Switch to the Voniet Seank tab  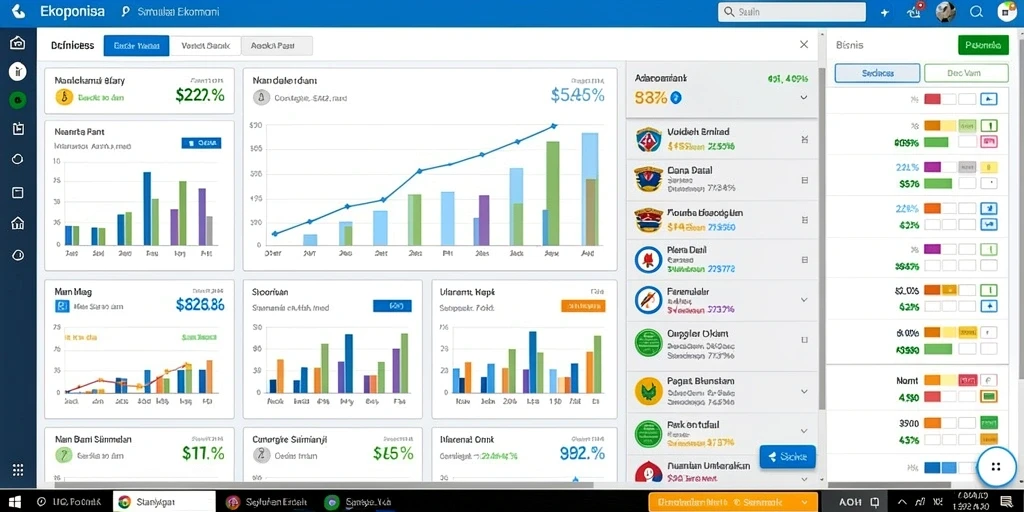pyautogui.click(x=206, y=46)
